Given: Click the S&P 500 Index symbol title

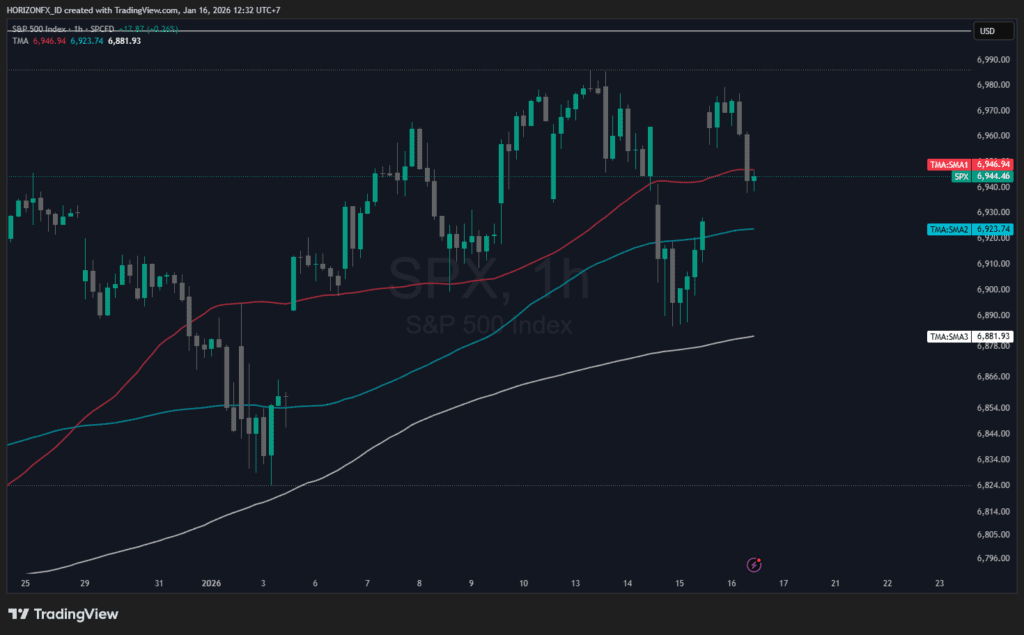Looking at the screenshot, I should [x=42, y=31].
